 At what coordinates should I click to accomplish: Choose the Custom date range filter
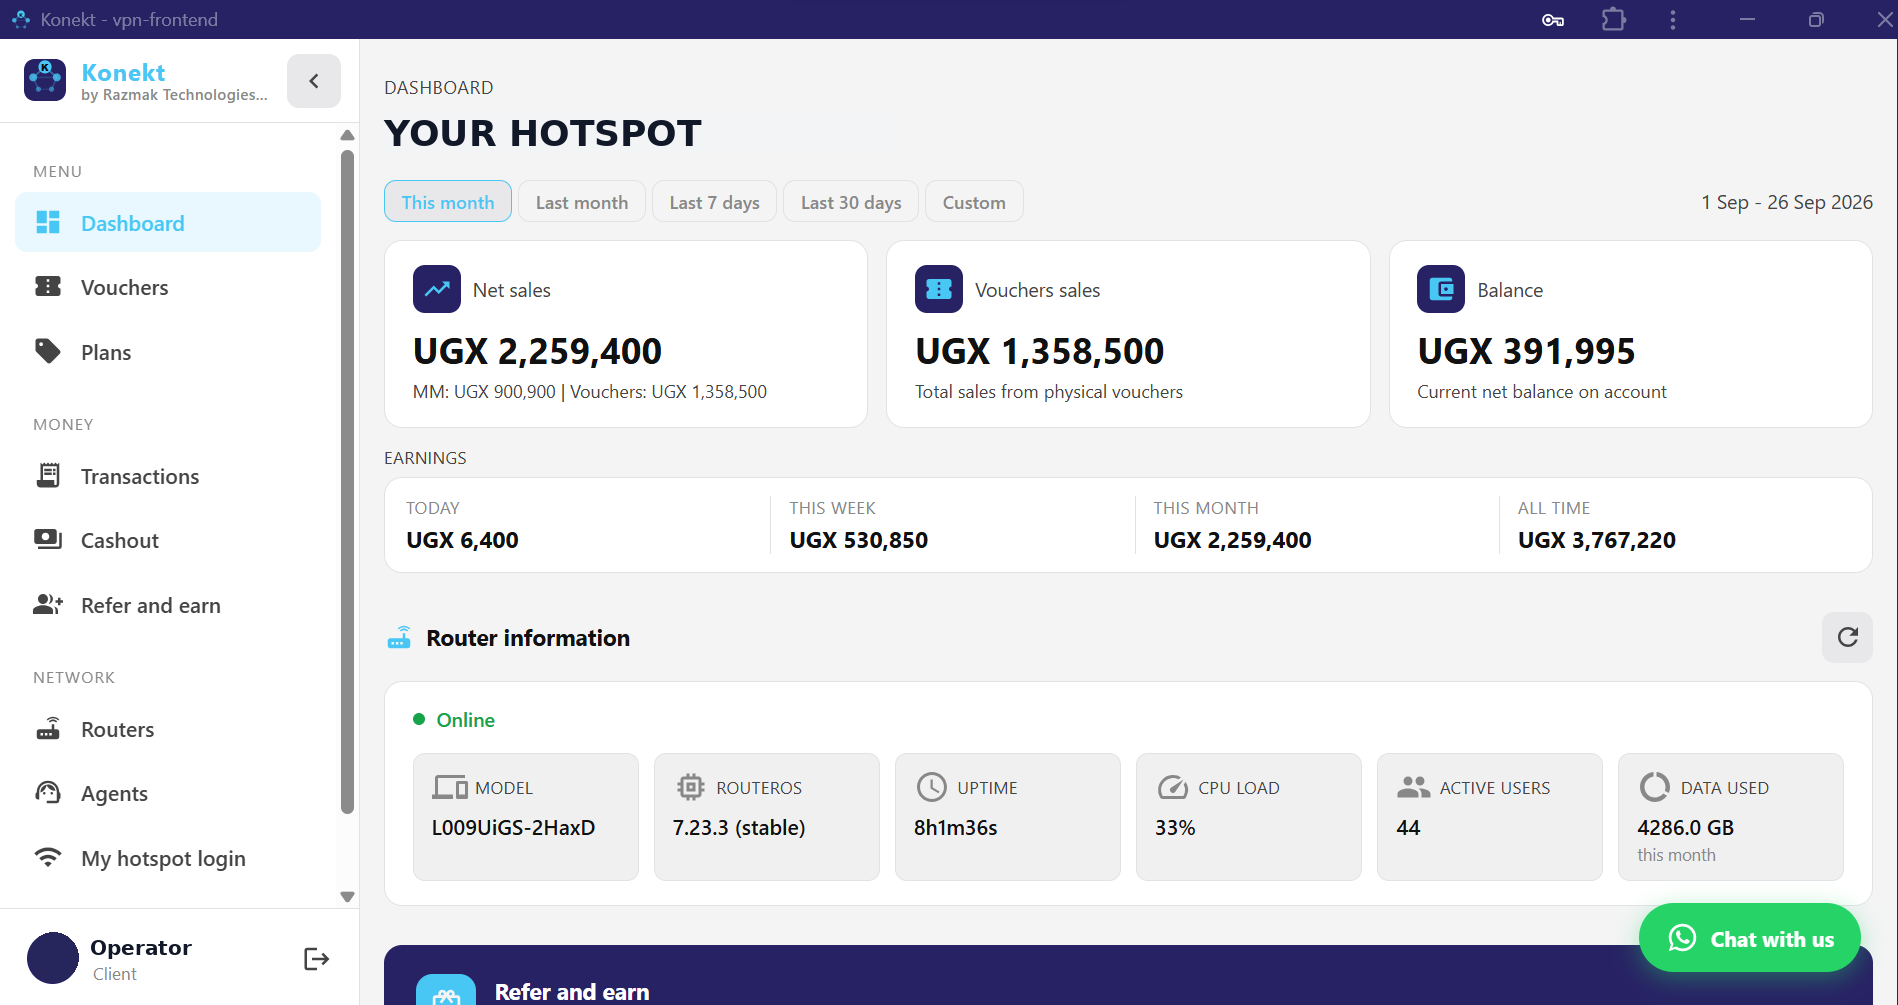[974, 202]
